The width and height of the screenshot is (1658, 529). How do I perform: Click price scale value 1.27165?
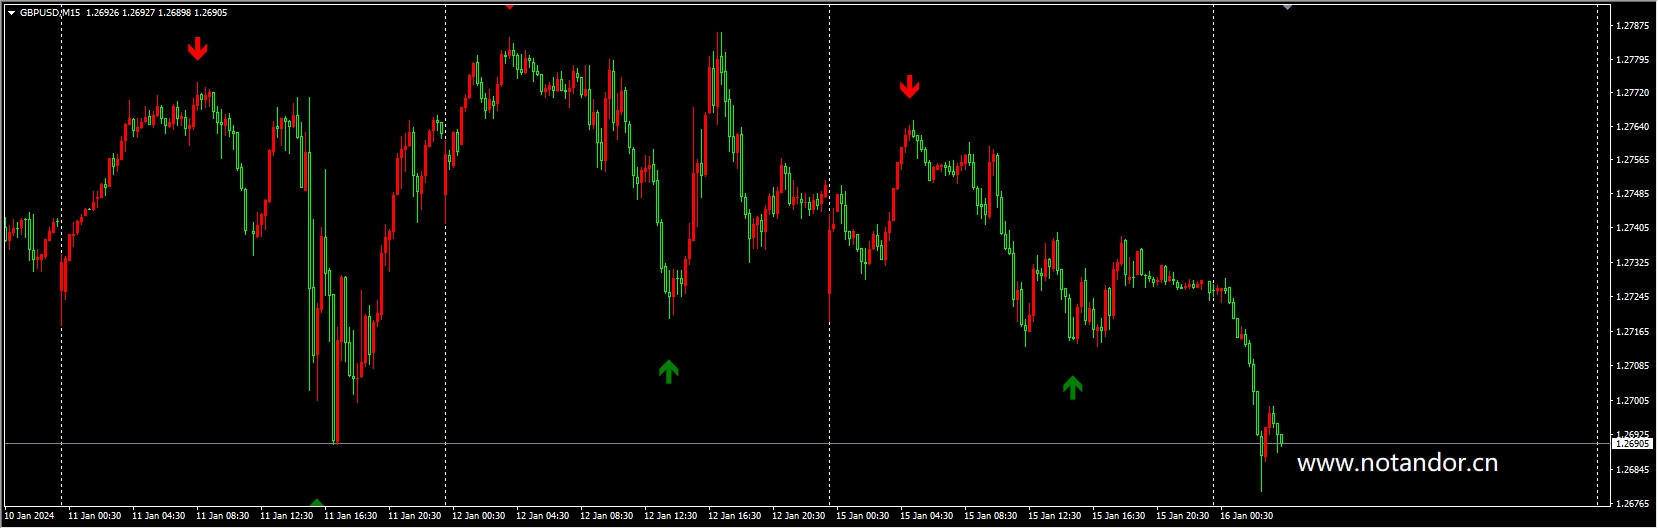pyautogui.click(x=1632, y=331)
